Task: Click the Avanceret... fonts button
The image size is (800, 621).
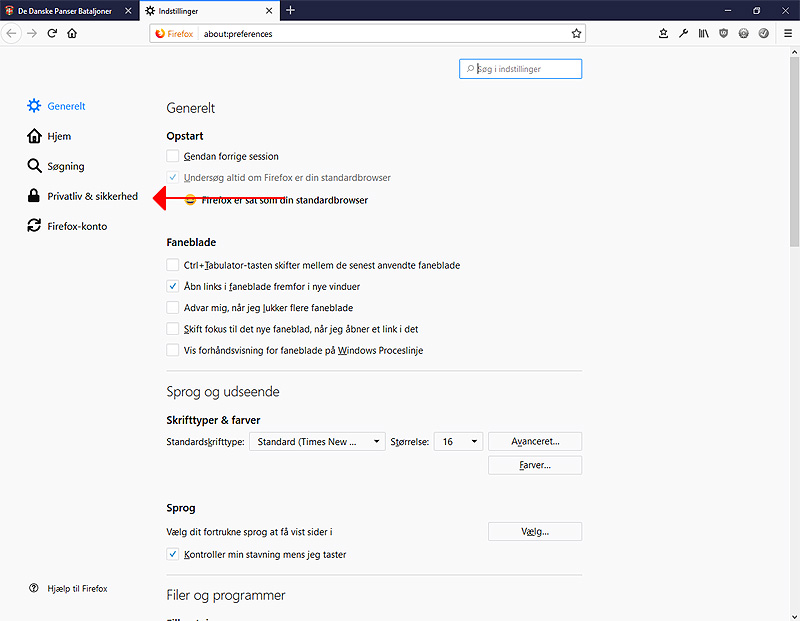Action: (535, 441)
